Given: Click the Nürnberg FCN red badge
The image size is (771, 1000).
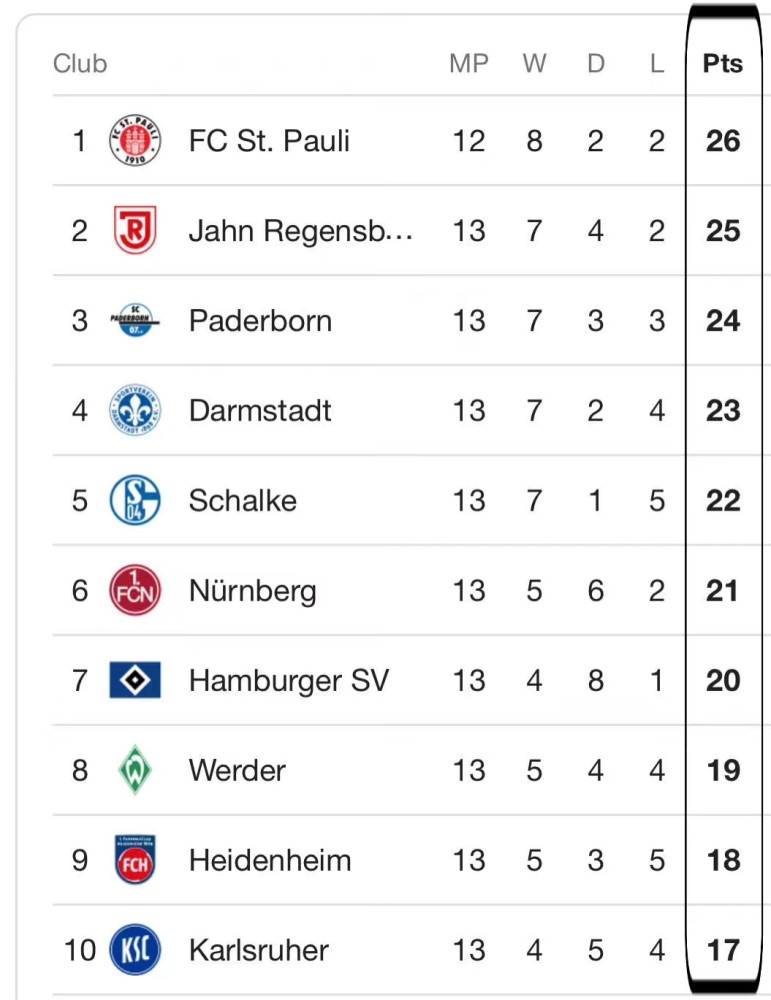Looking at the screenshot, I should 135,590.
